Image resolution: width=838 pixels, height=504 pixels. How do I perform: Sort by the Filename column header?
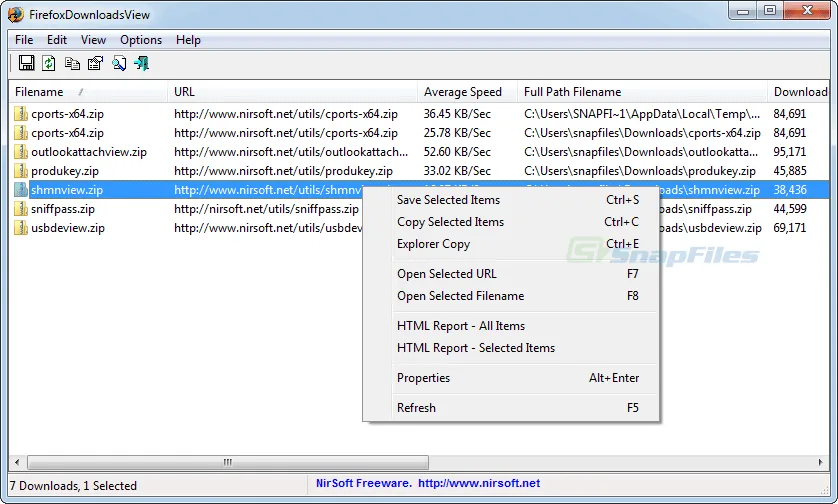coord(88,92)
